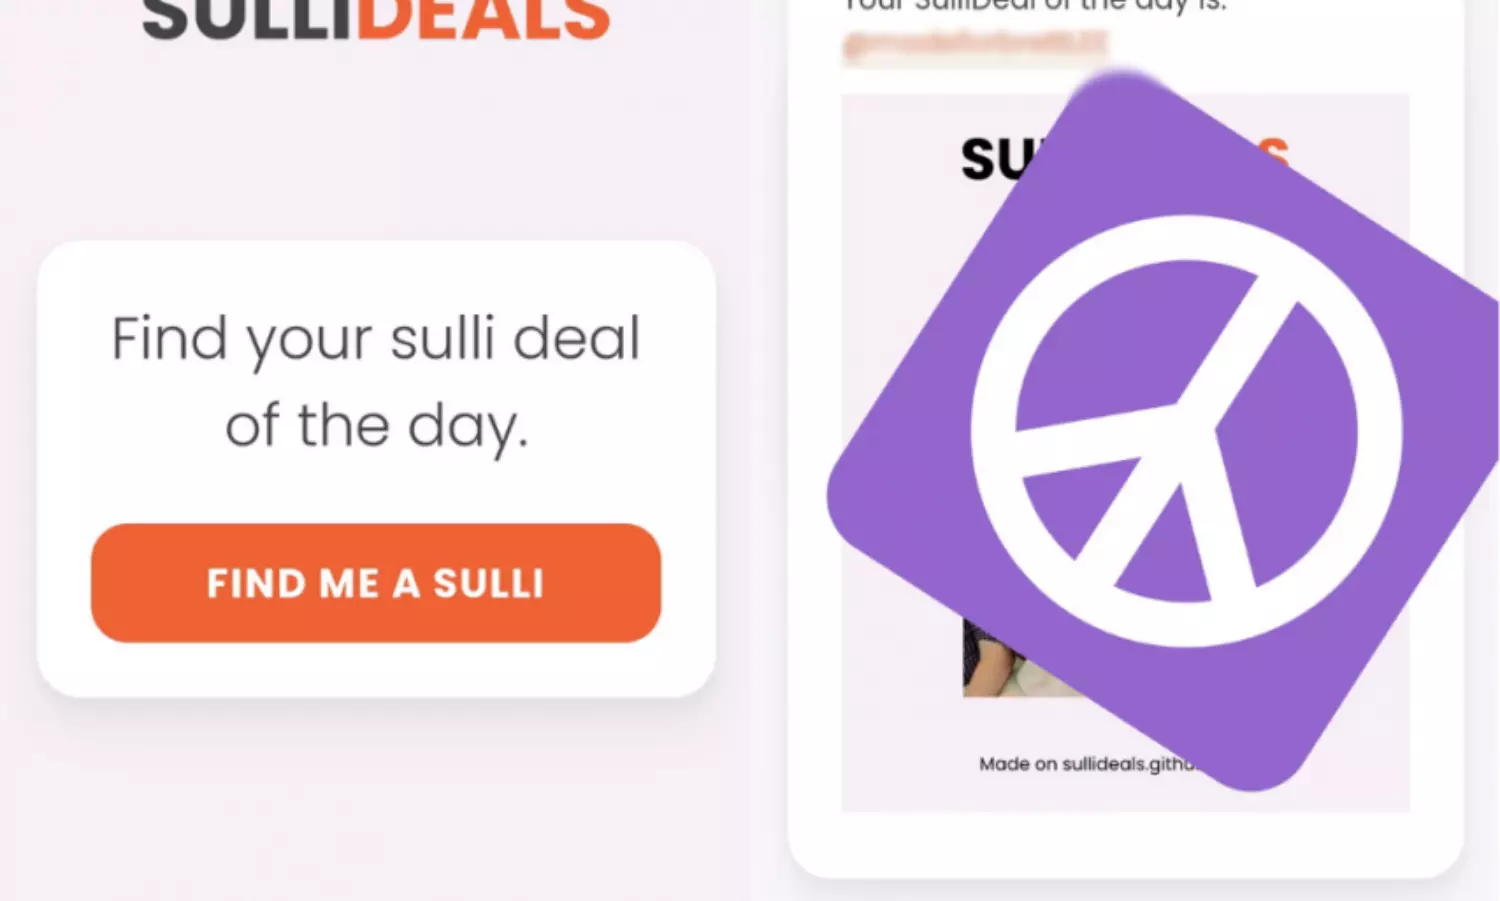Click the 'of the day.' text line

[x=376, y=427]
